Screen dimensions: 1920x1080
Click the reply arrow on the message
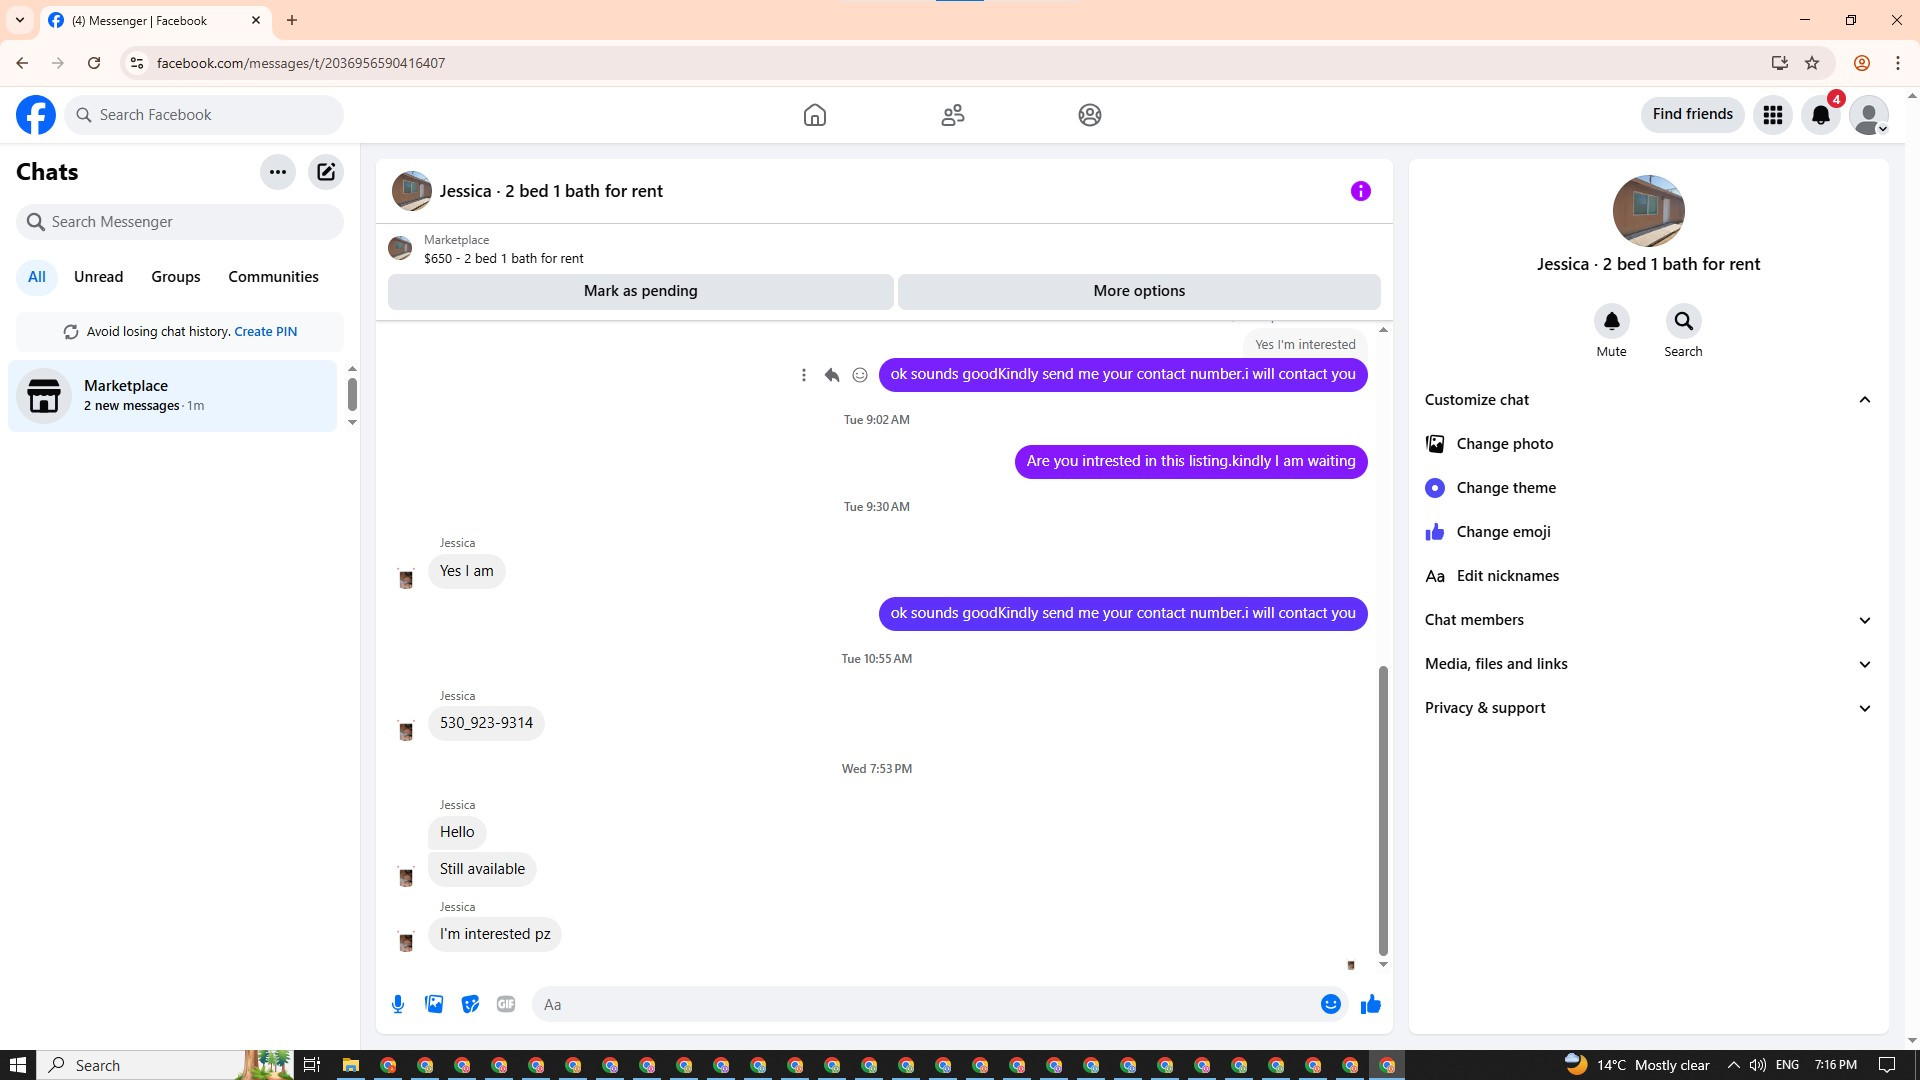[x=831, y=375]
